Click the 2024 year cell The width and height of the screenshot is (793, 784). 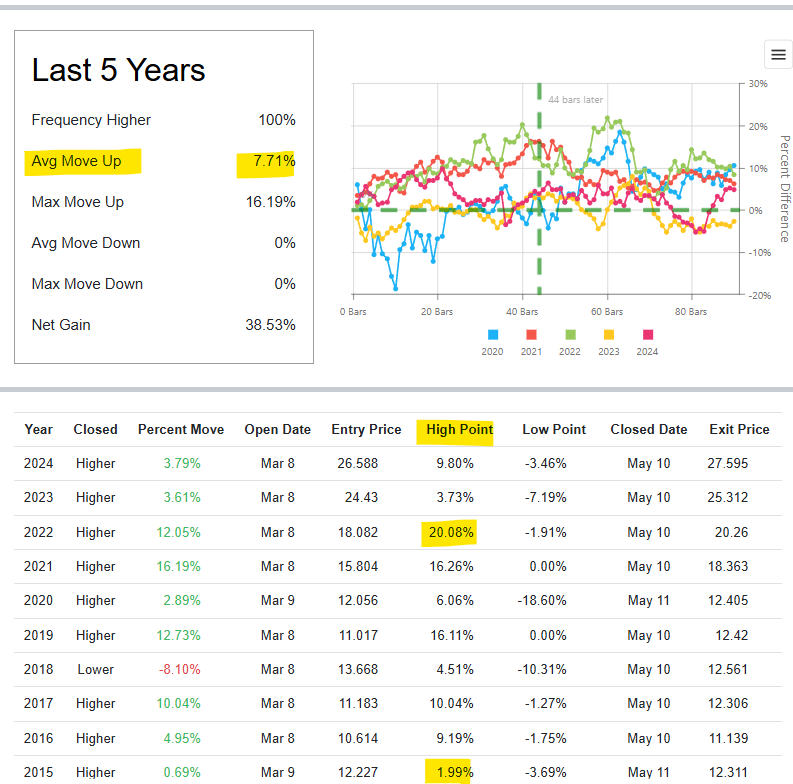[38, 463]
